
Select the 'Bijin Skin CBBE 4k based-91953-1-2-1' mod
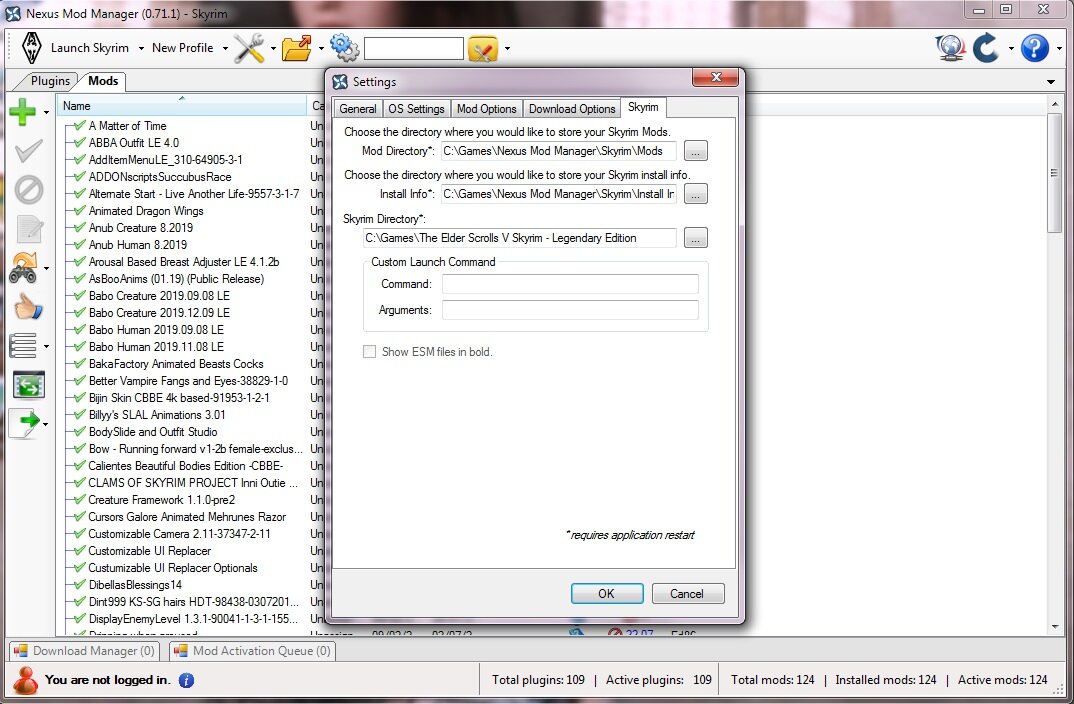click(x=179, y=398)
